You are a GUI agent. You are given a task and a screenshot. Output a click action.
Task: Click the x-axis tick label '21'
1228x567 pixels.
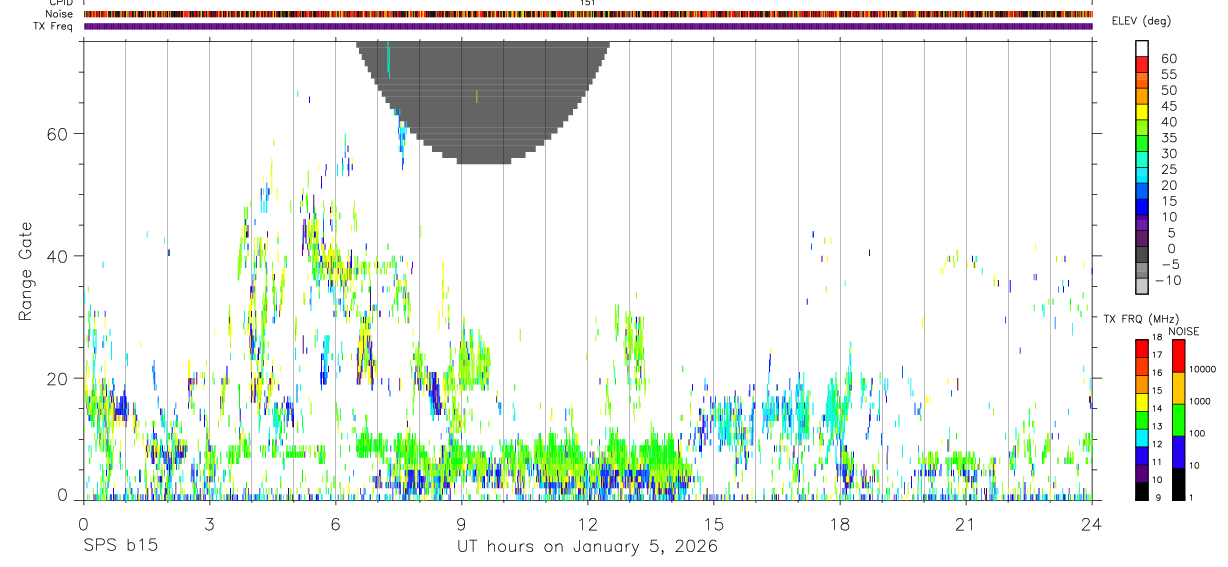click(966, 524)
